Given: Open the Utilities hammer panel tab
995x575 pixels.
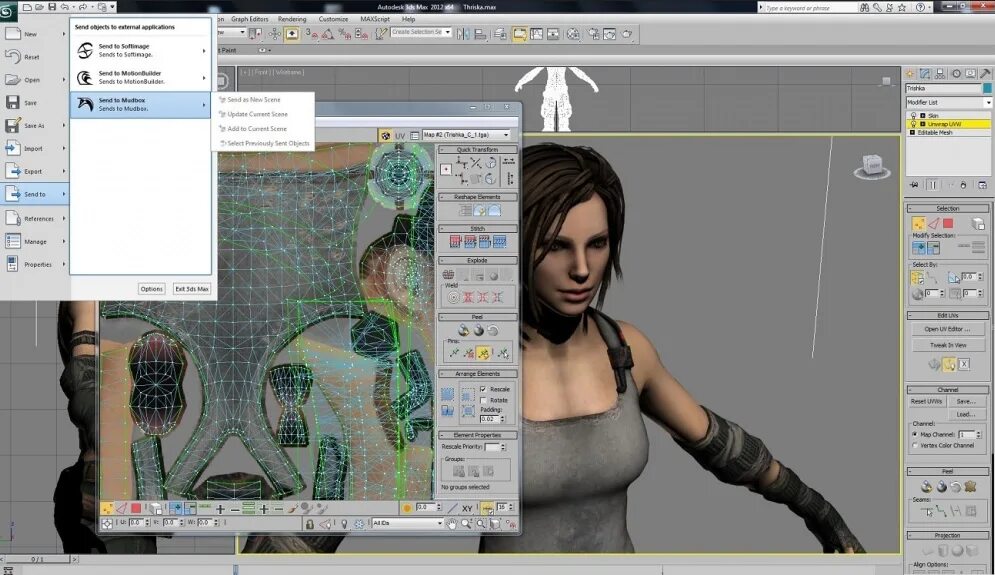Looking at the screenshot, I should coord(985,74).
